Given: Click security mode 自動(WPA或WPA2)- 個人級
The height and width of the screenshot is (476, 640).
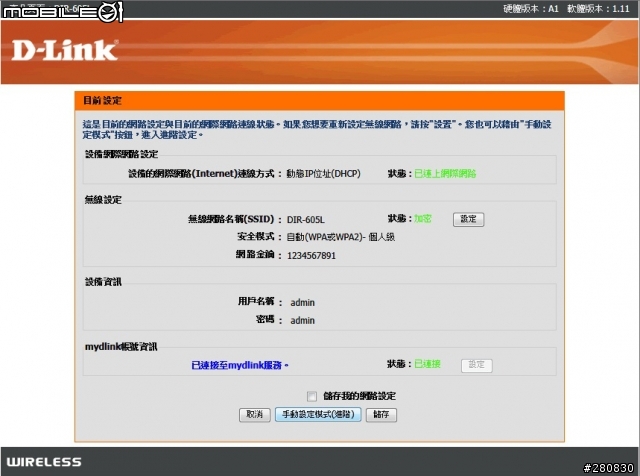Looking at the screenshot, I should click(341, 237).
